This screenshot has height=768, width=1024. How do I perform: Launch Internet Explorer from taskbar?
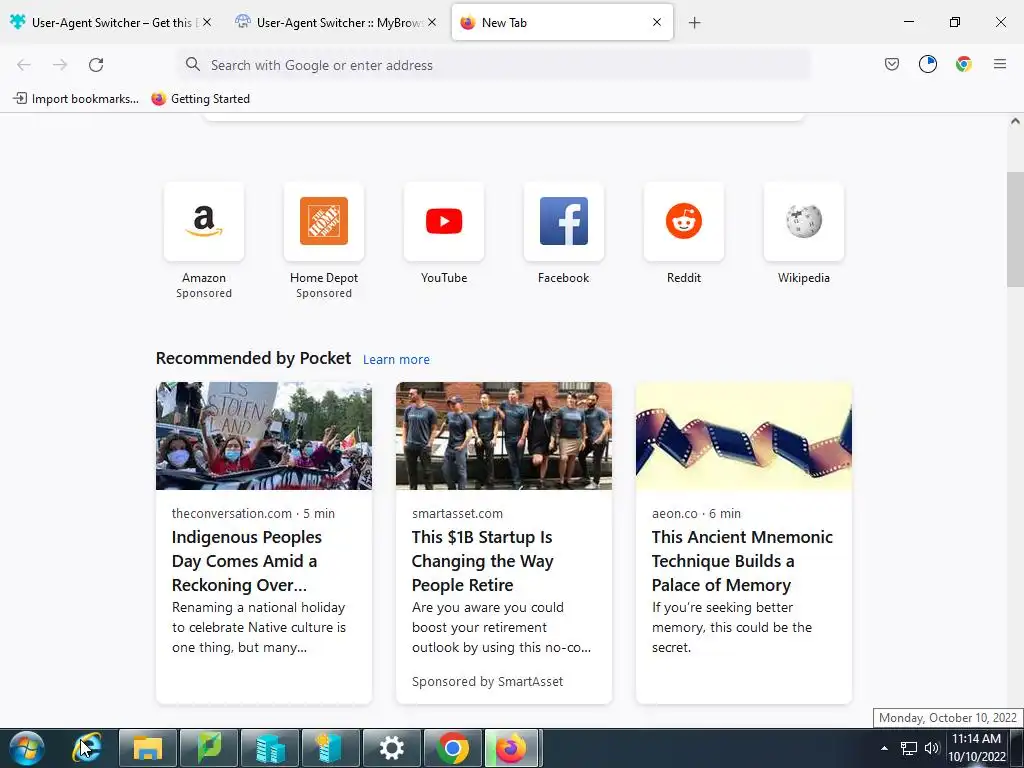[87, 748]
